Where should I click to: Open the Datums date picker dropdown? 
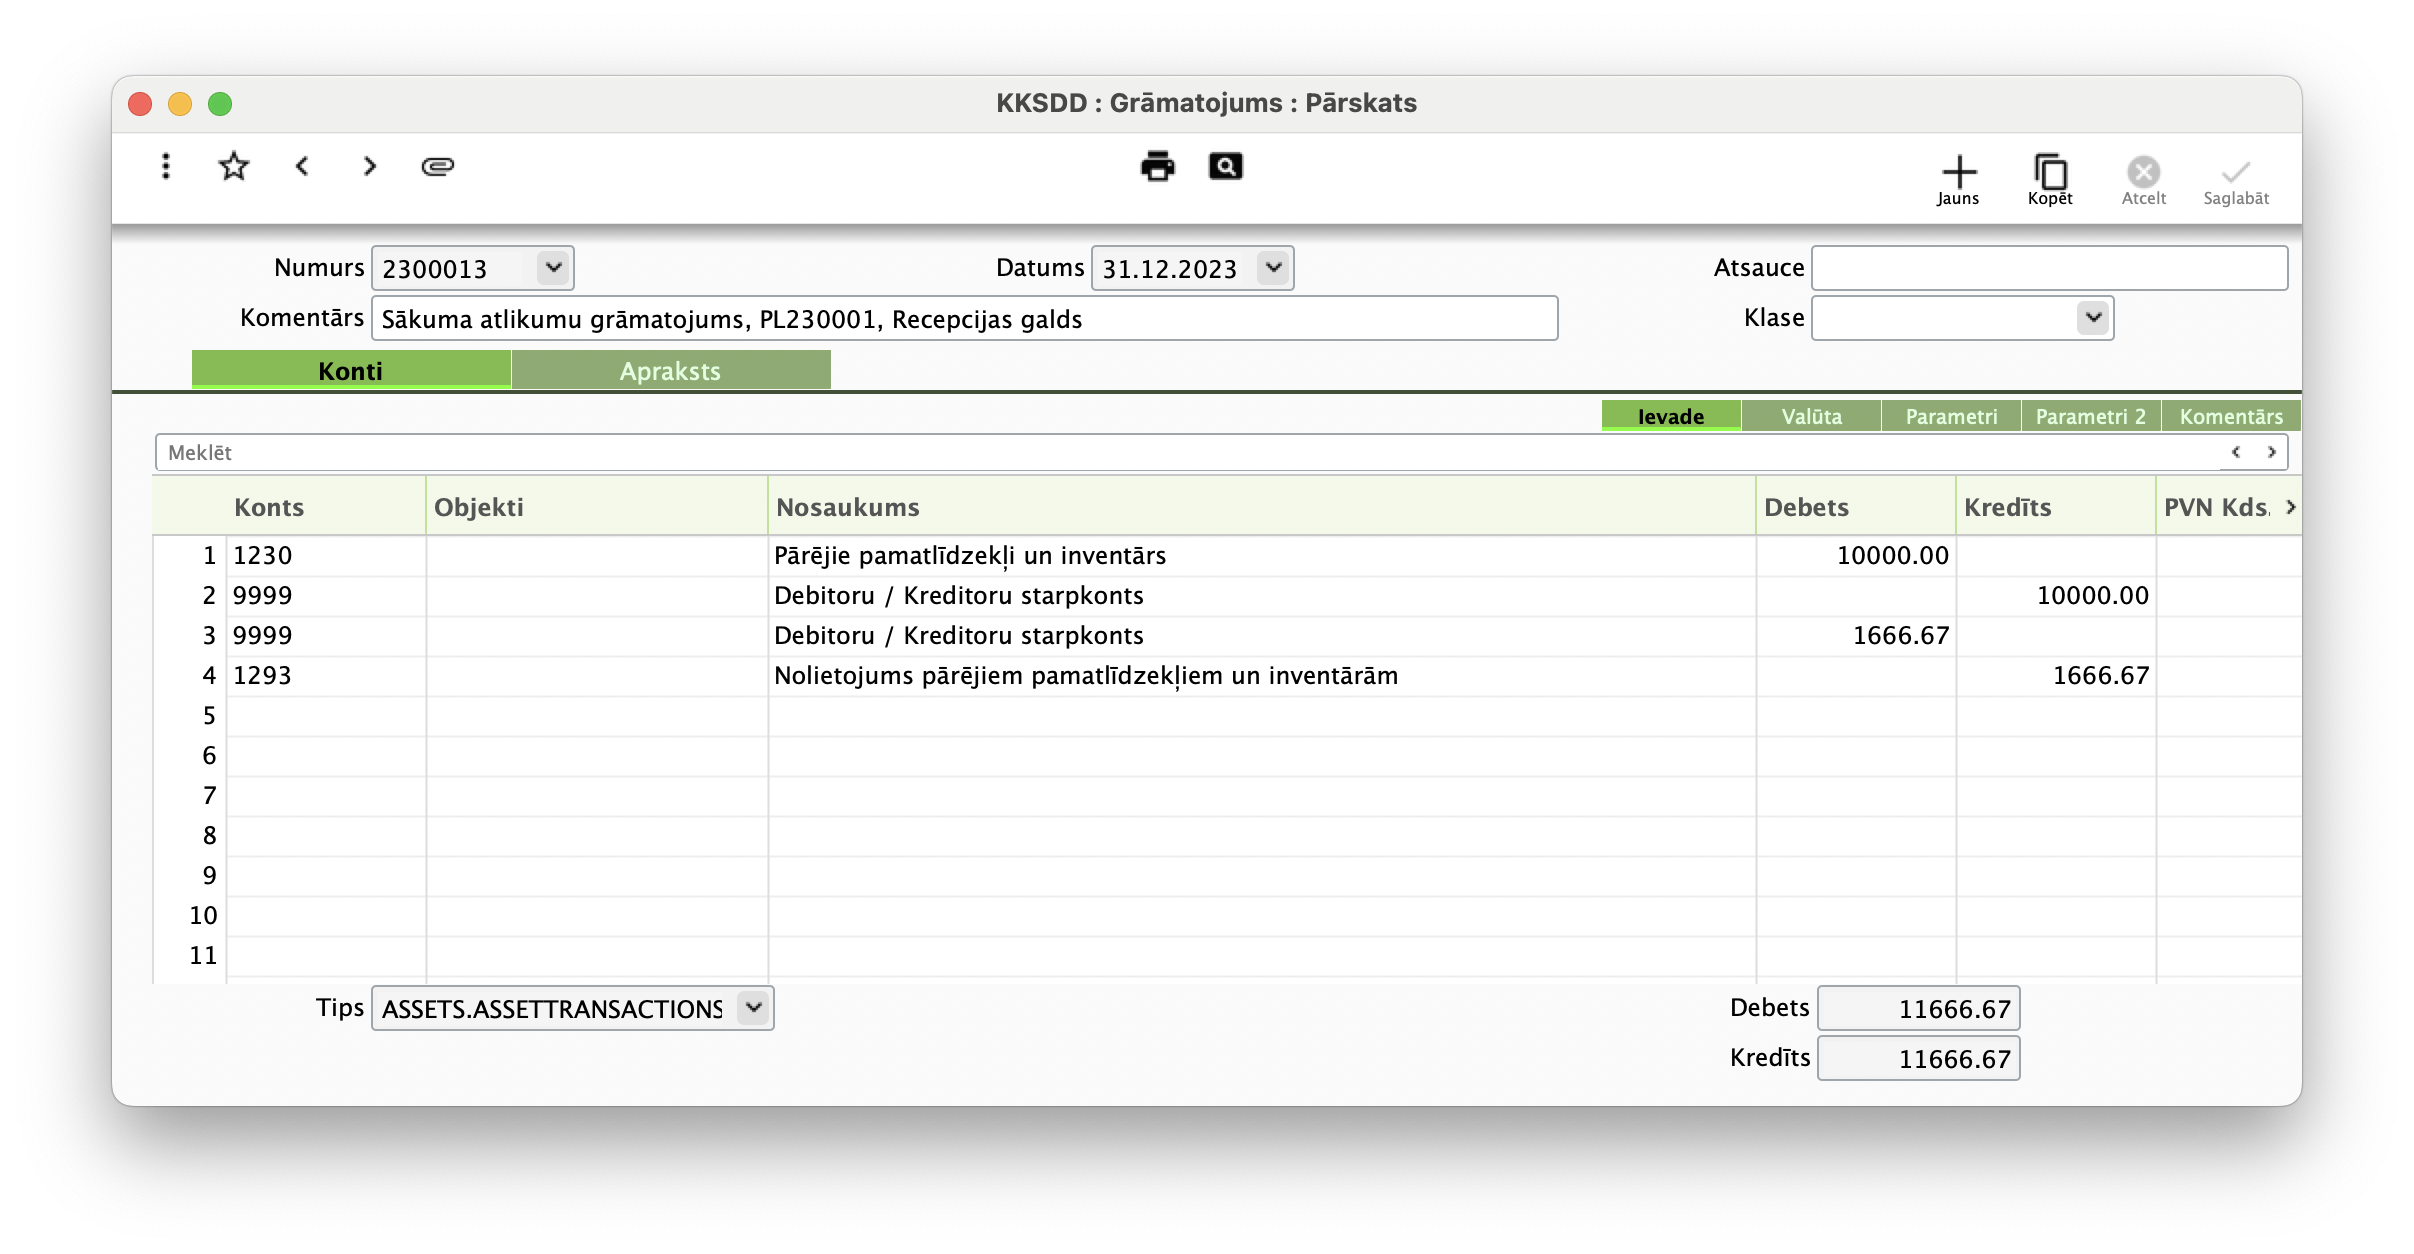1273,268
